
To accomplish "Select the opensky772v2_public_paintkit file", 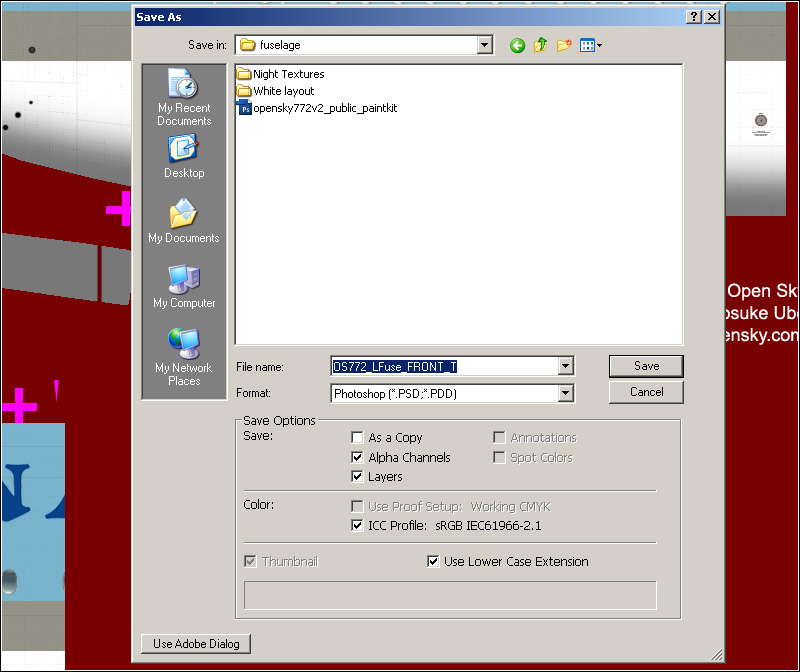I will 324,108.
